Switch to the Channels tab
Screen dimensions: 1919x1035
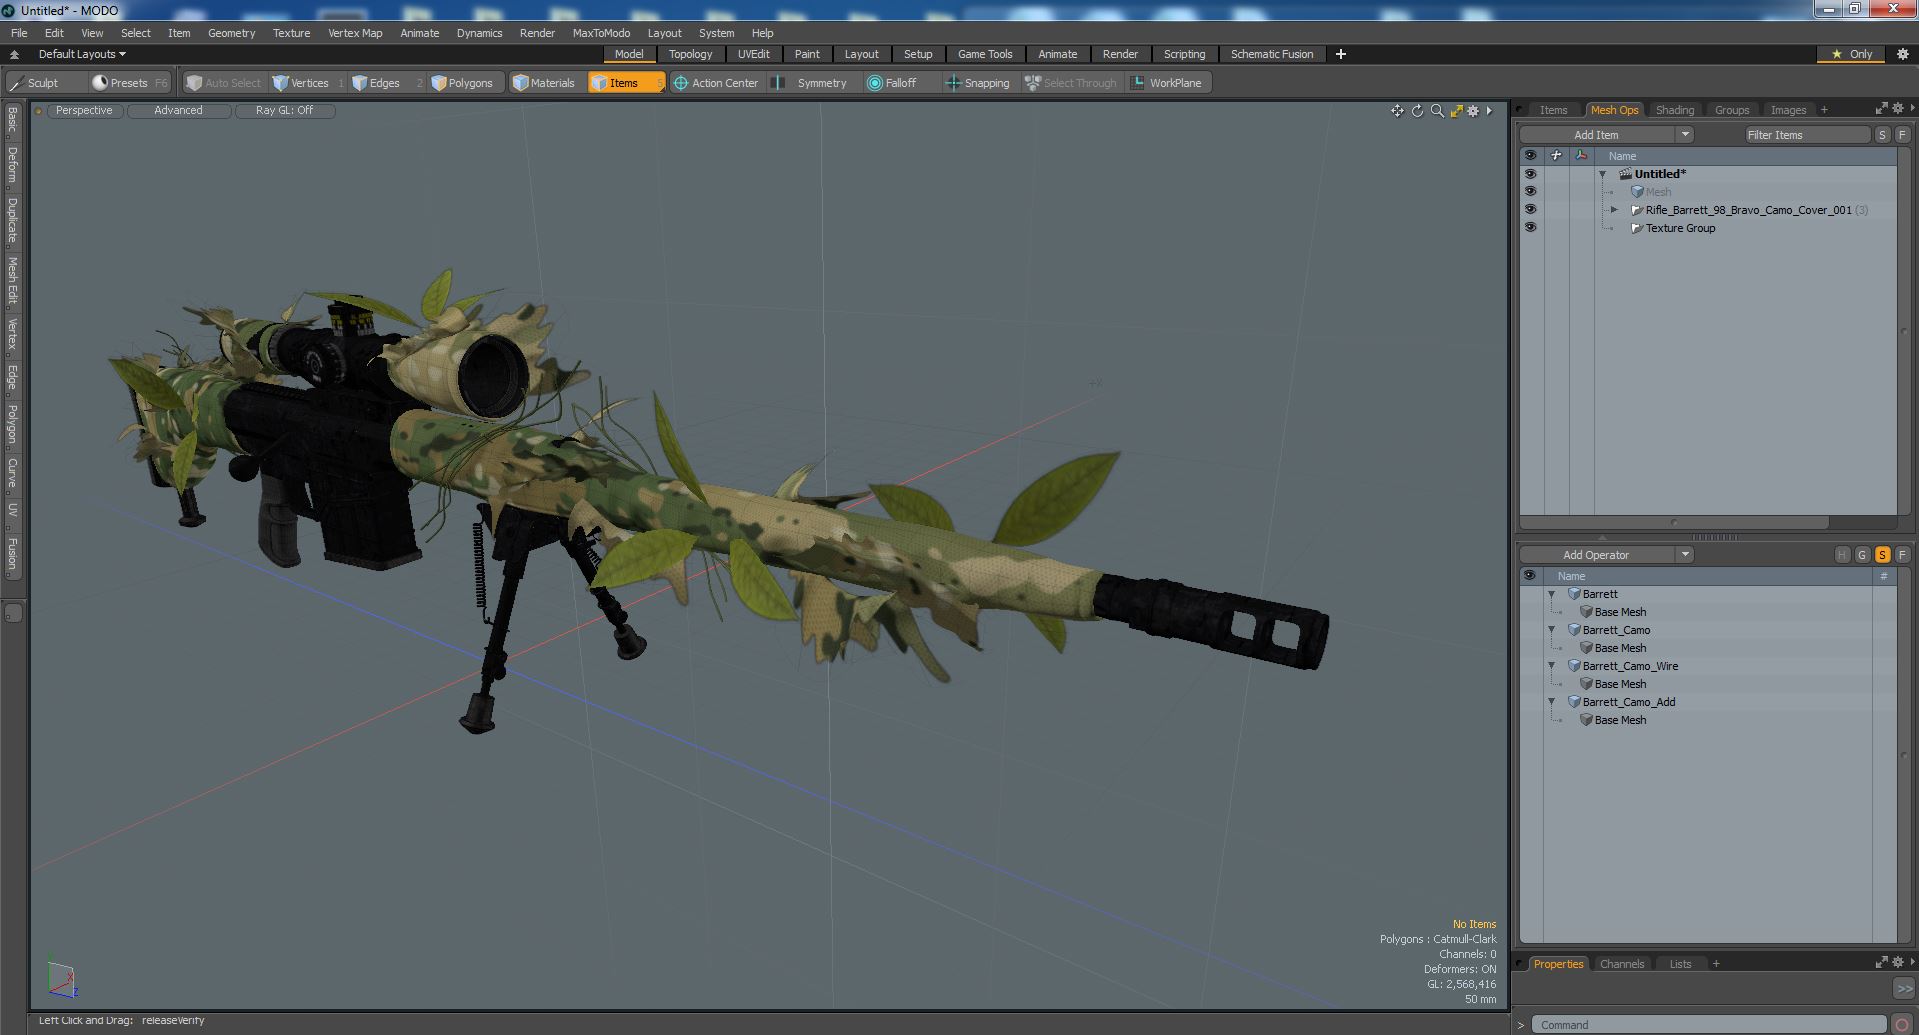point(1621,964)
